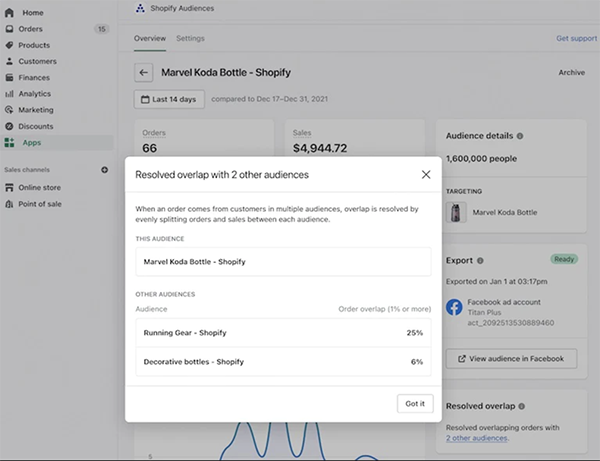Viewport: 600px width, 461px height.
Task: Click the Products tag icon
Action: pos(9,45)
